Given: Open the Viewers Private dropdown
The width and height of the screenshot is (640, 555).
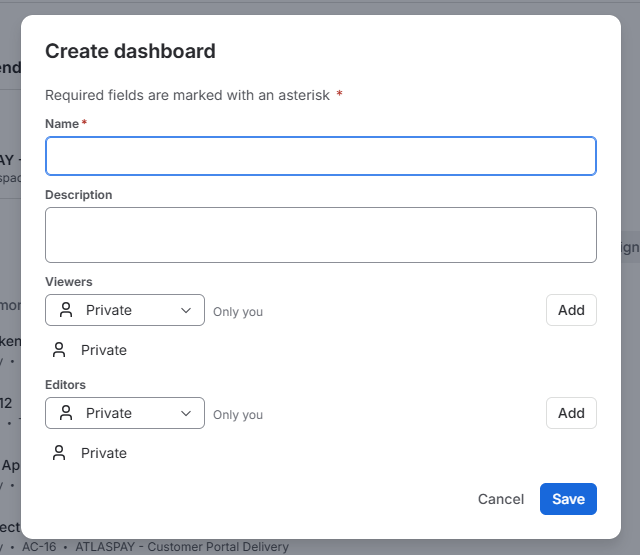Looking at the screenshot, I should point(125,310).
